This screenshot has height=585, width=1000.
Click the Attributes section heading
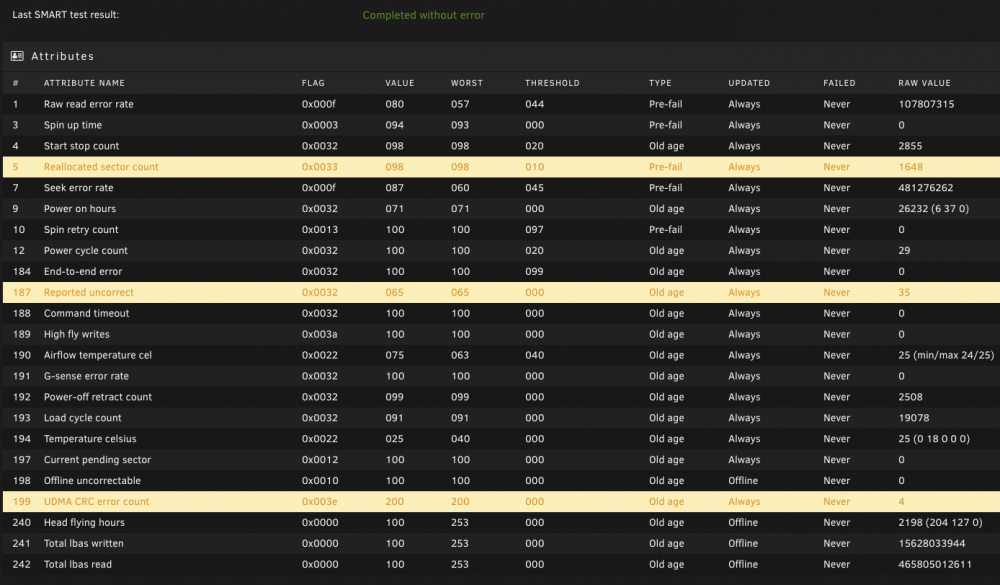(62, 56)
